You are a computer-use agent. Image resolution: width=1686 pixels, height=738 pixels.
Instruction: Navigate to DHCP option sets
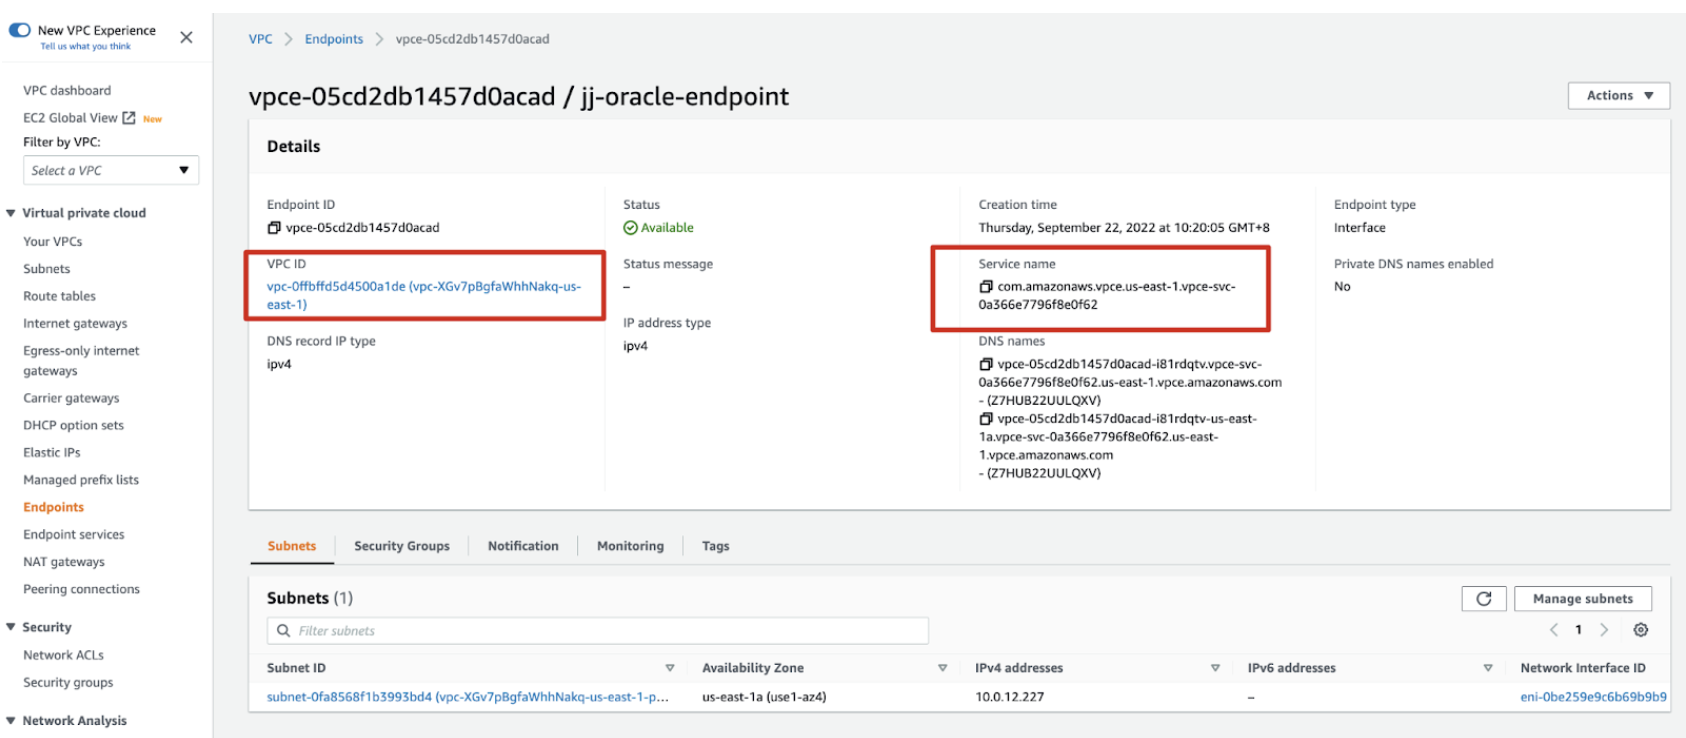74,425
